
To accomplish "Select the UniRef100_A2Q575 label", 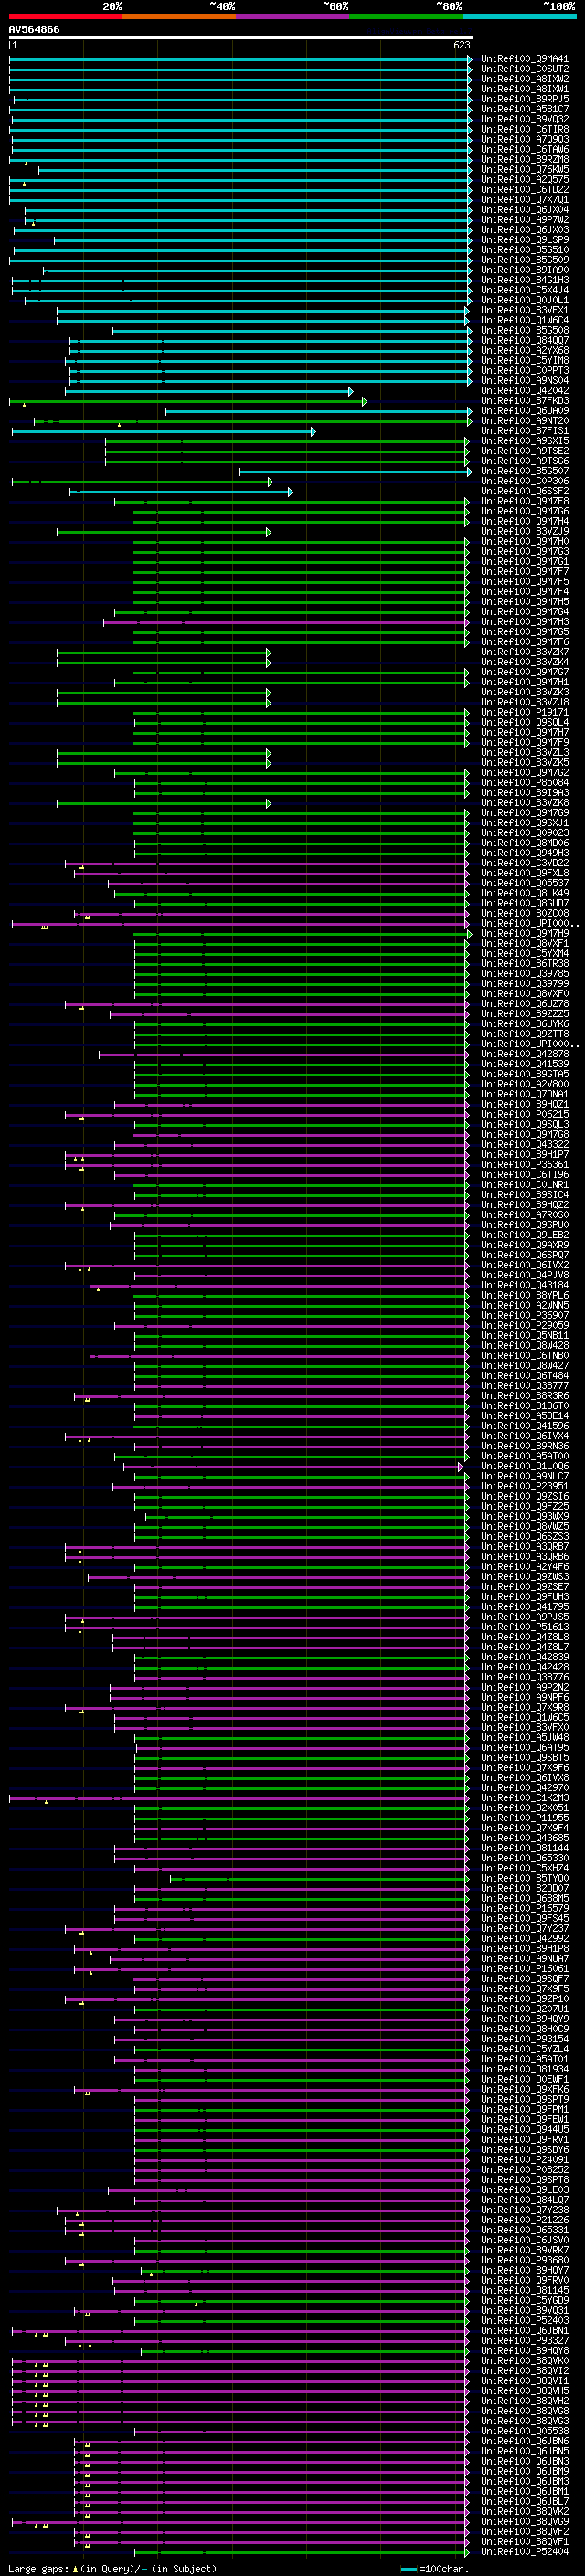I will pyautogui.click(x=525, y=180).
